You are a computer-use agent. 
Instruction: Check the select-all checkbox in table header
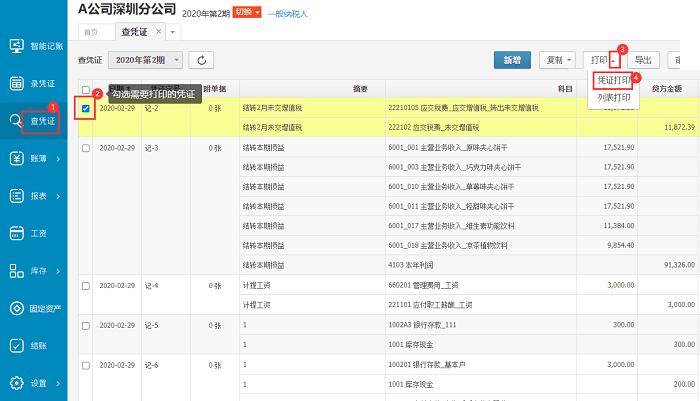pos(86,89)
